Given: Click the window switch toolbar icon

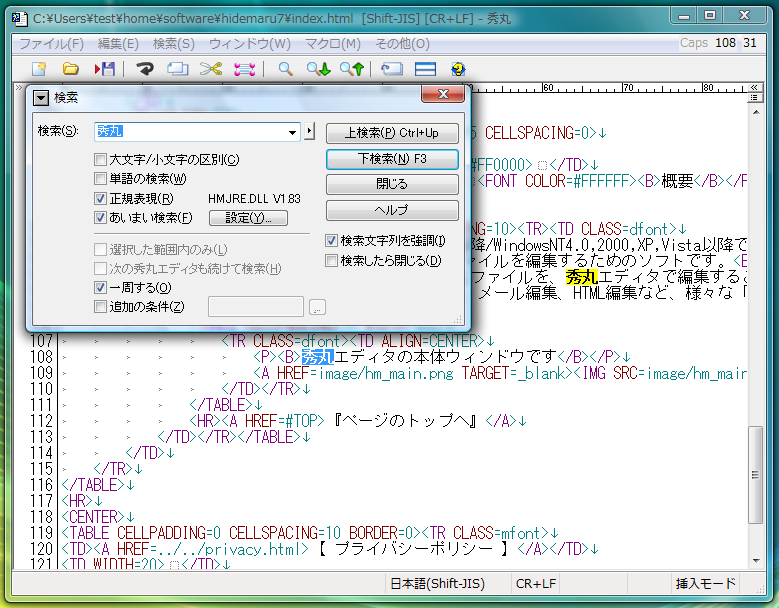Looking at the screenshot, I should [x=391, y=69].
